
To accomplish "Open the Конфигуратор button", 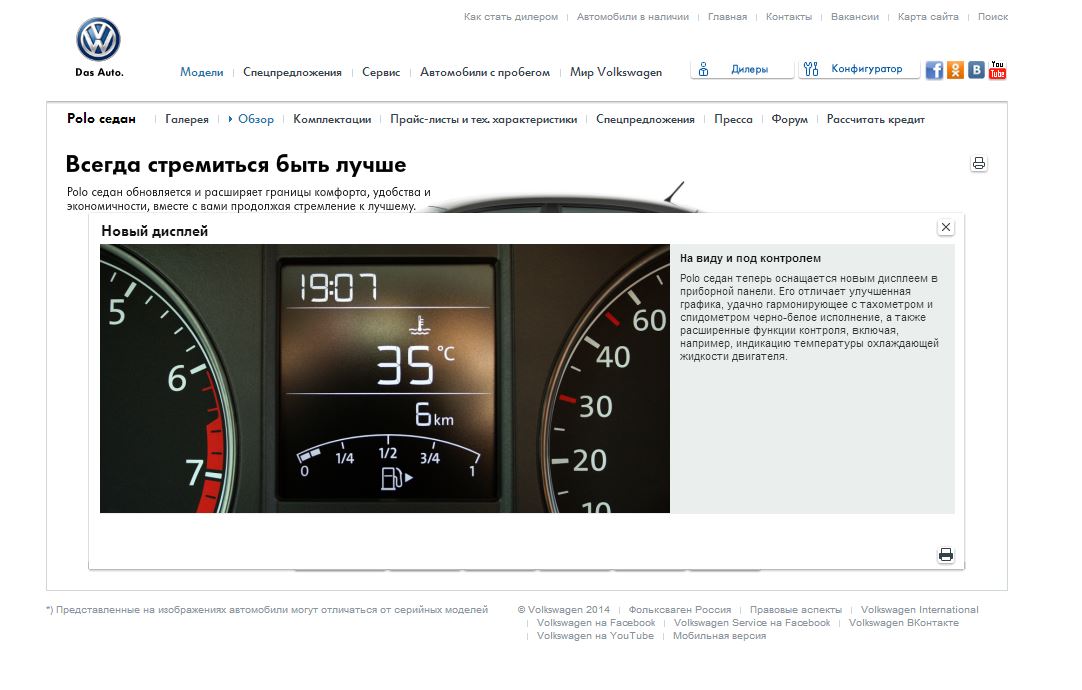I will [858, 69].
